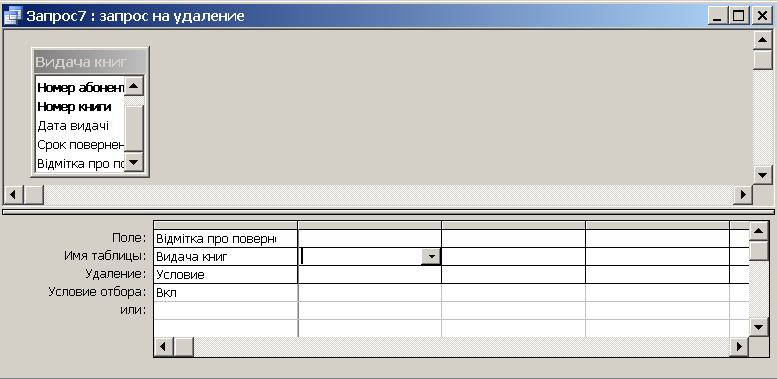Click the 'Вкл' criteria cell
Screen dimensions: 777x379
(226, 292)
